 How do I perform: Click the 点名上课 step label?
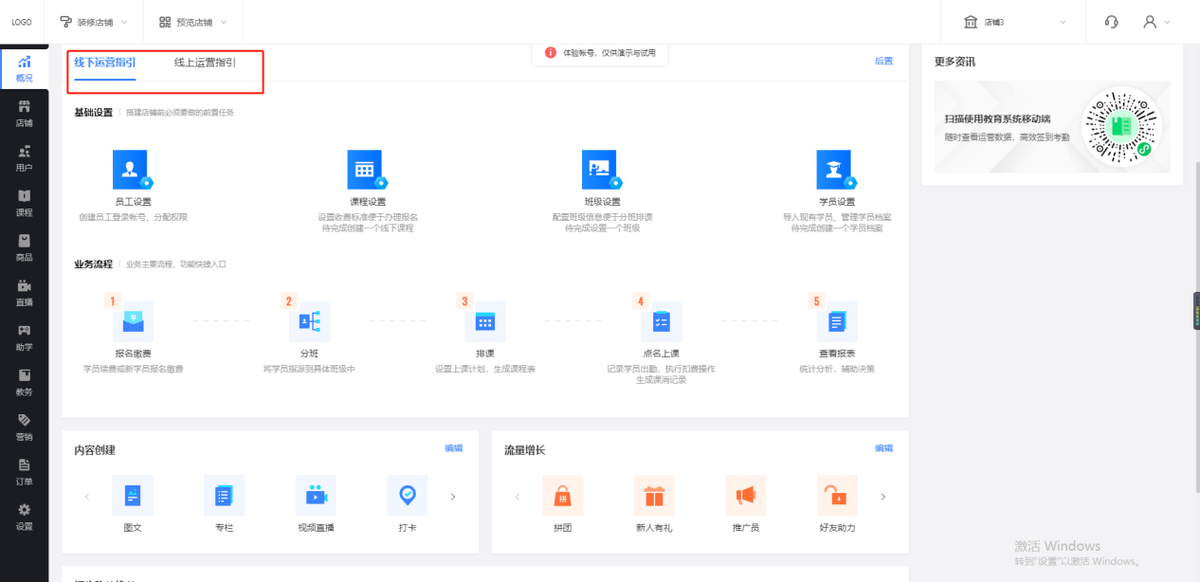click(661, 354)
